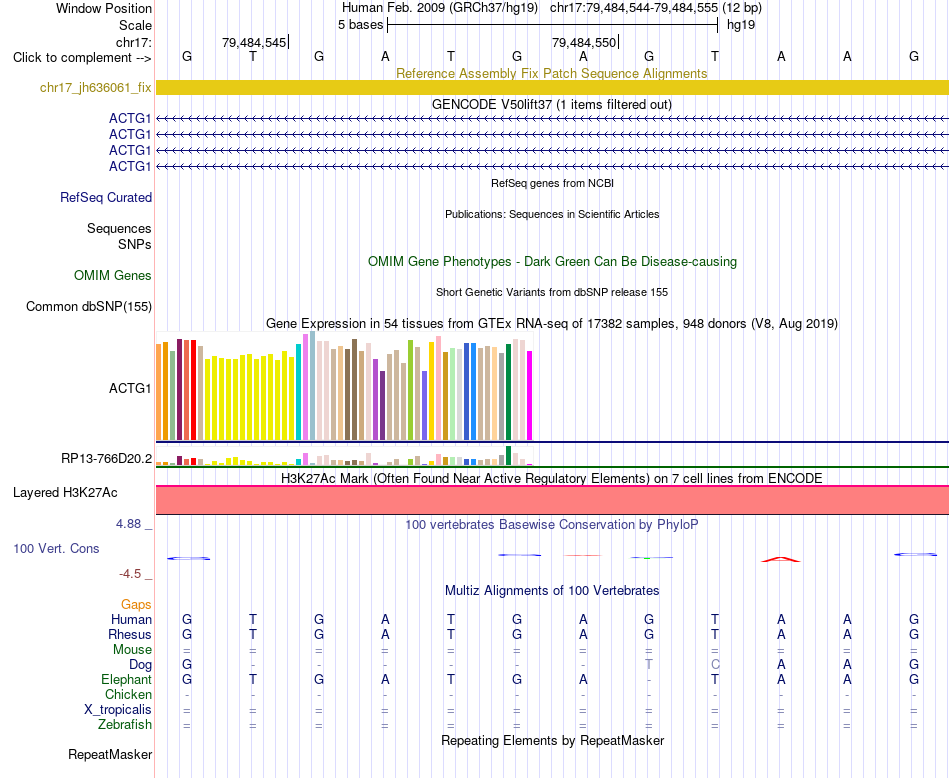
Task: Click the Layered H3K27Ac track label
Action: point(65,492)
